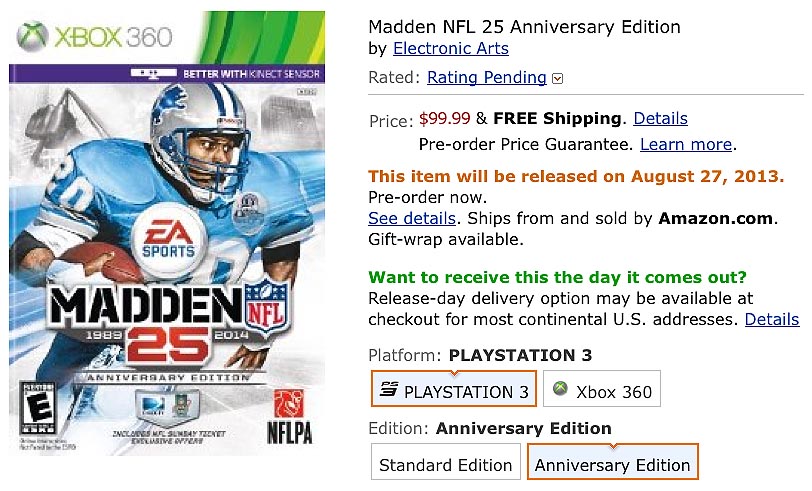This screenshot has width=812, height=491.
Task: Click the Xbox 360 logo on the cover
Action: pos(95,37)
